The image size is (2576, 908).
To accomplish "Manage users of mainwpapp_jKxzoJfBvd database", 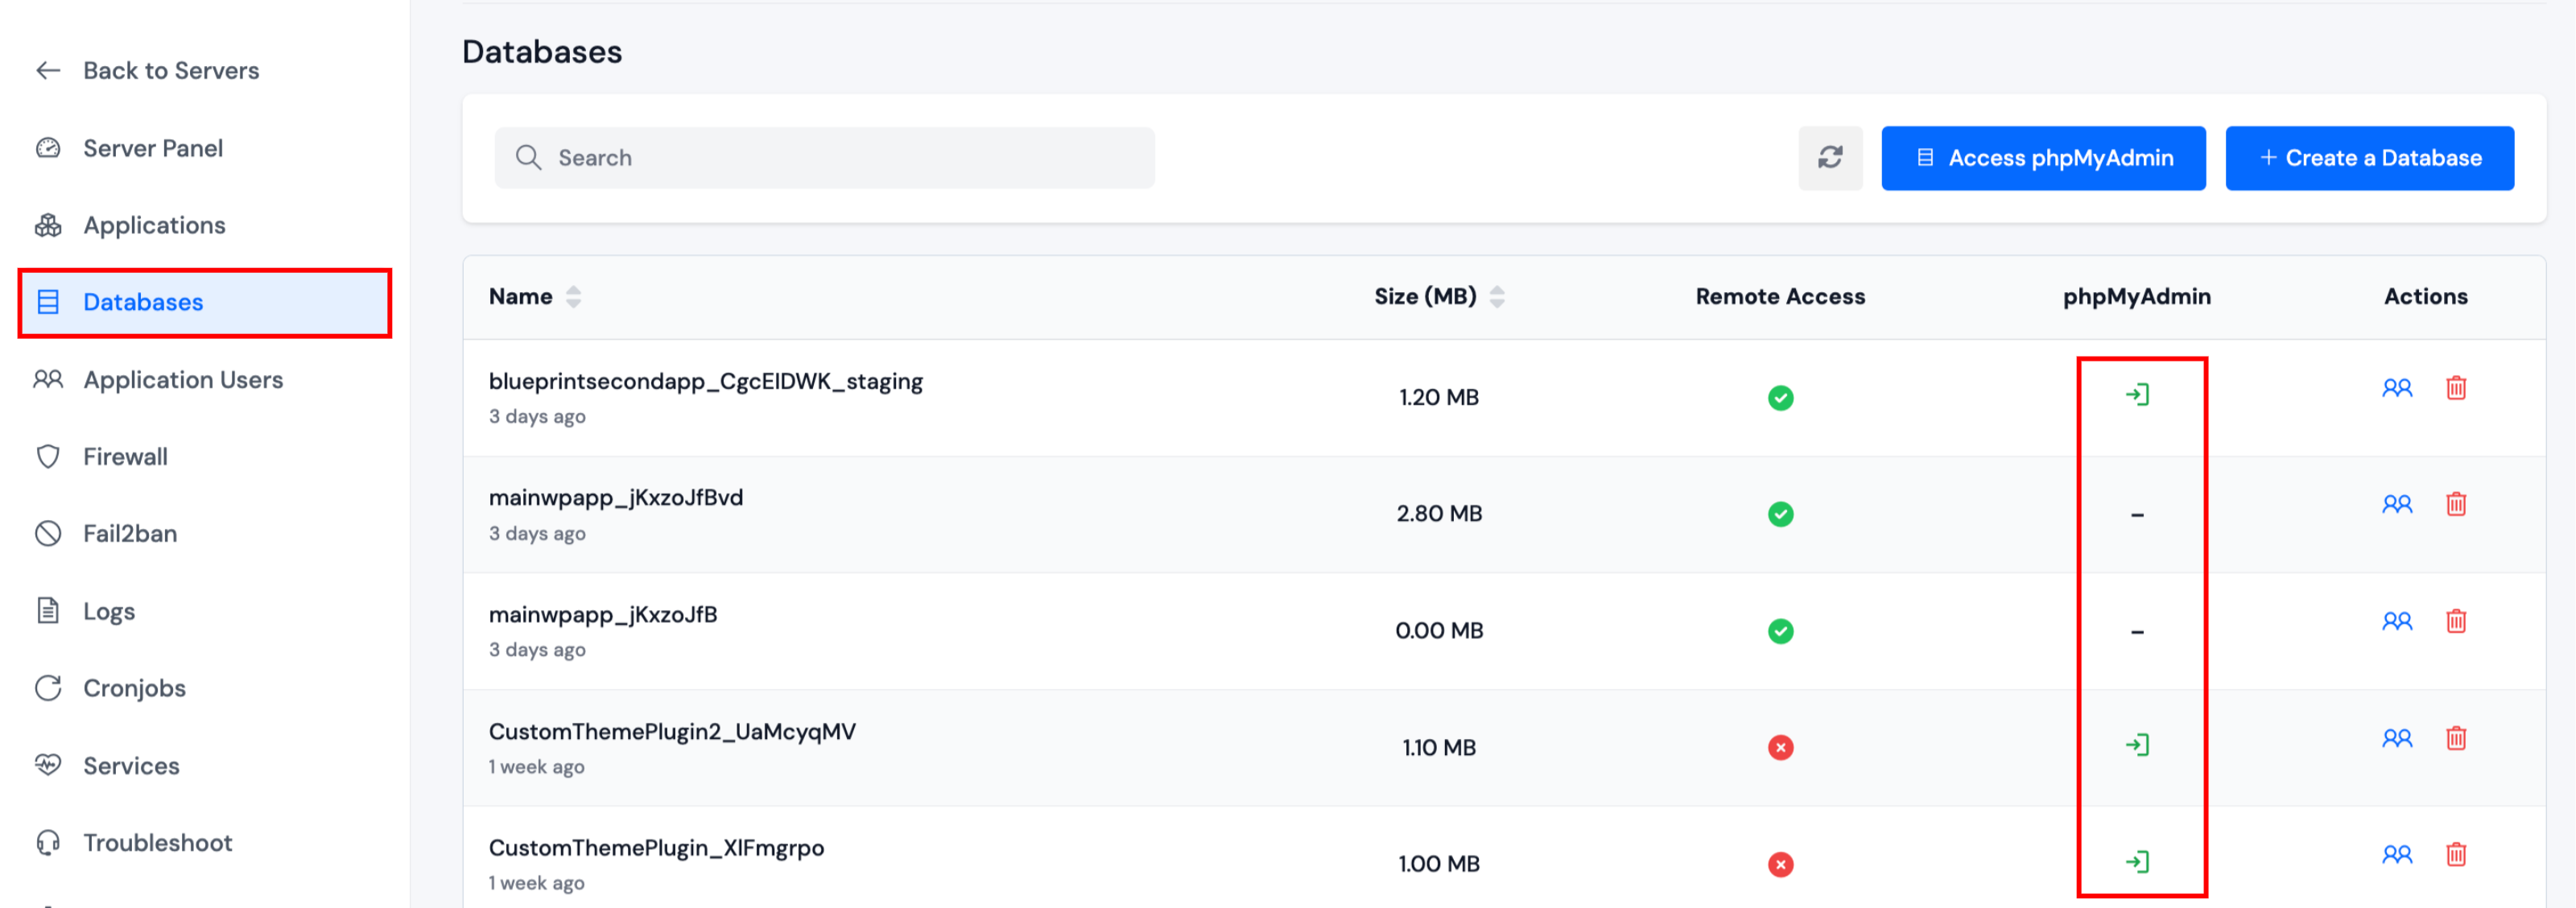I will click(2397, 504).
